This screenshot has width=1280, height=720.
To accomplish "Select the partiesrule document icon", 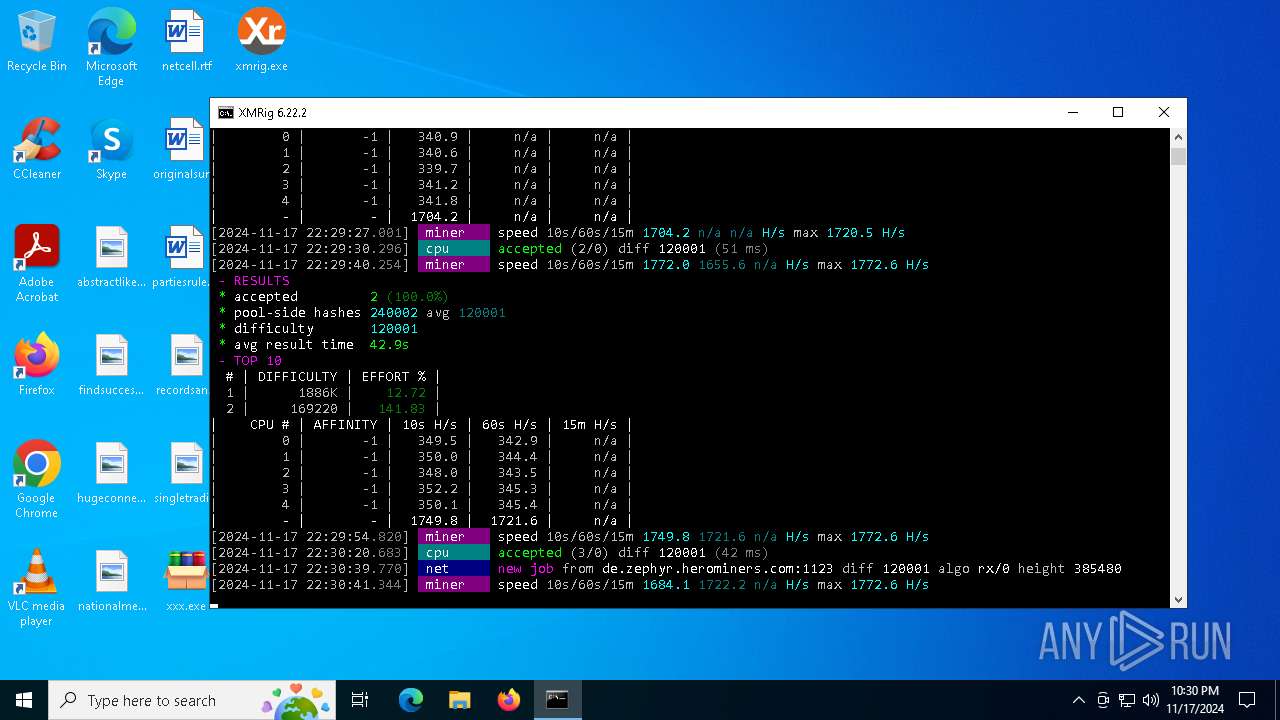I will (181, 256).
